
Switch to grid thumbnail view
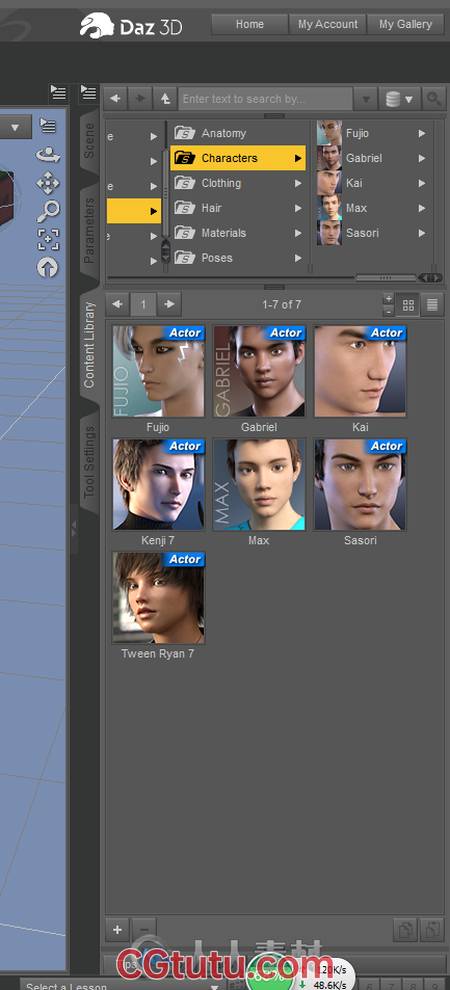click(x=408, y=305)
